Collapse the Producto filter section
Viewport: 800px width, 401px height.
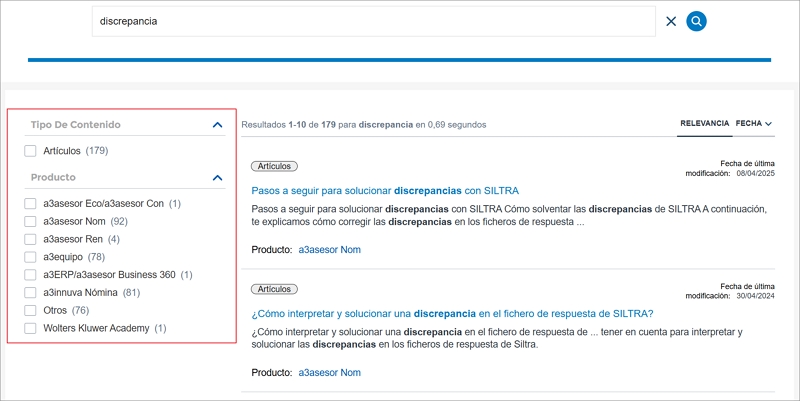[x=217, y=178]
